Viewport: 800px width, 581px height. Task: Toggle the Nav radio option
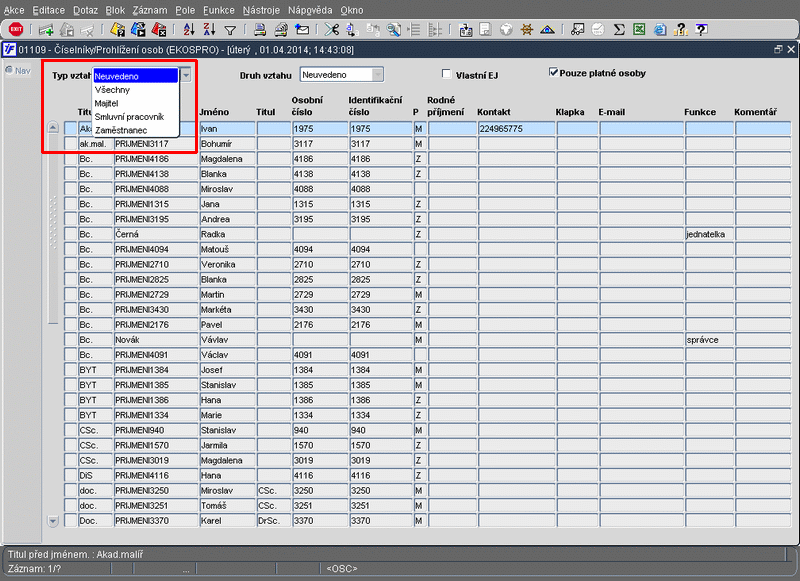point(8,70)
